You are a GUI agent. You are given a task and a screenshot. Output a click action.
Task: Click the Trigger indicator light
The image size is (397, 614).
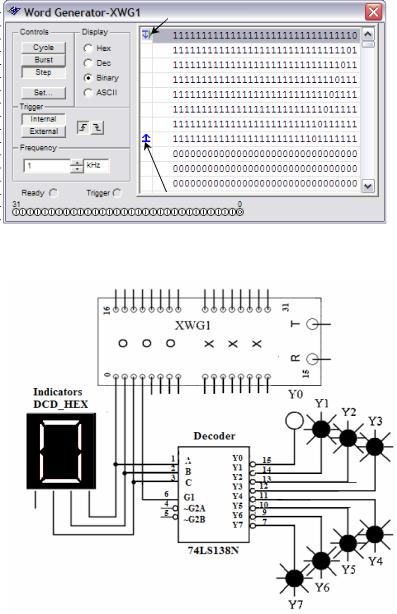point(117,193)
